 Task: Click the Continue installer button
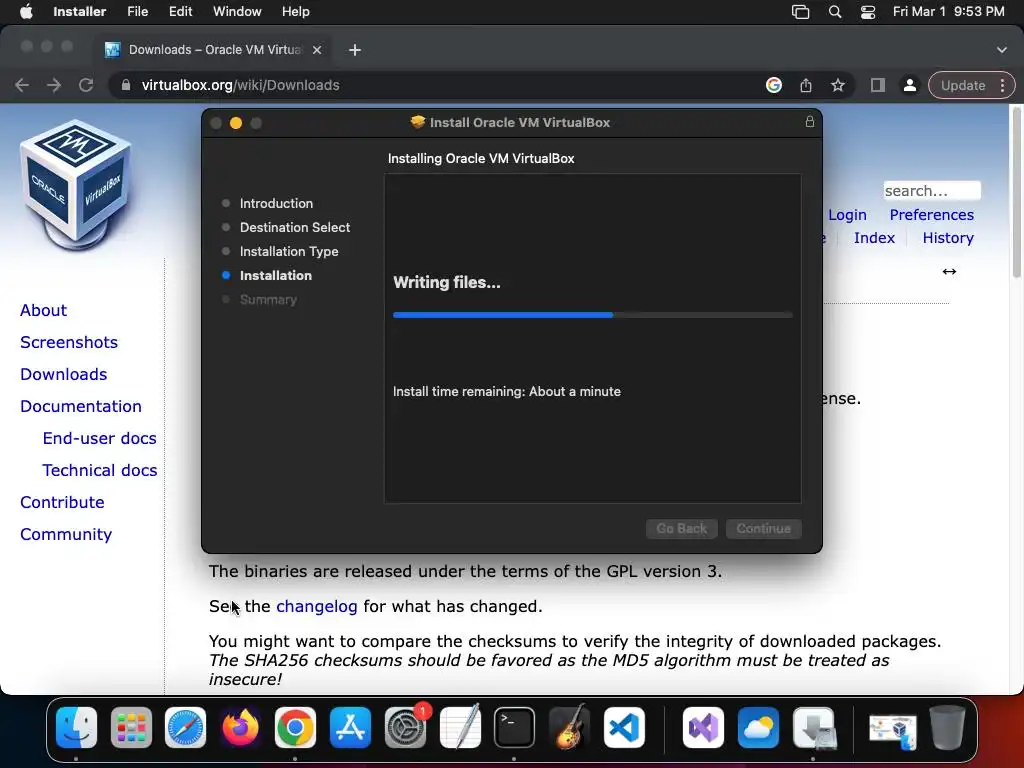(x=763, y=528)
